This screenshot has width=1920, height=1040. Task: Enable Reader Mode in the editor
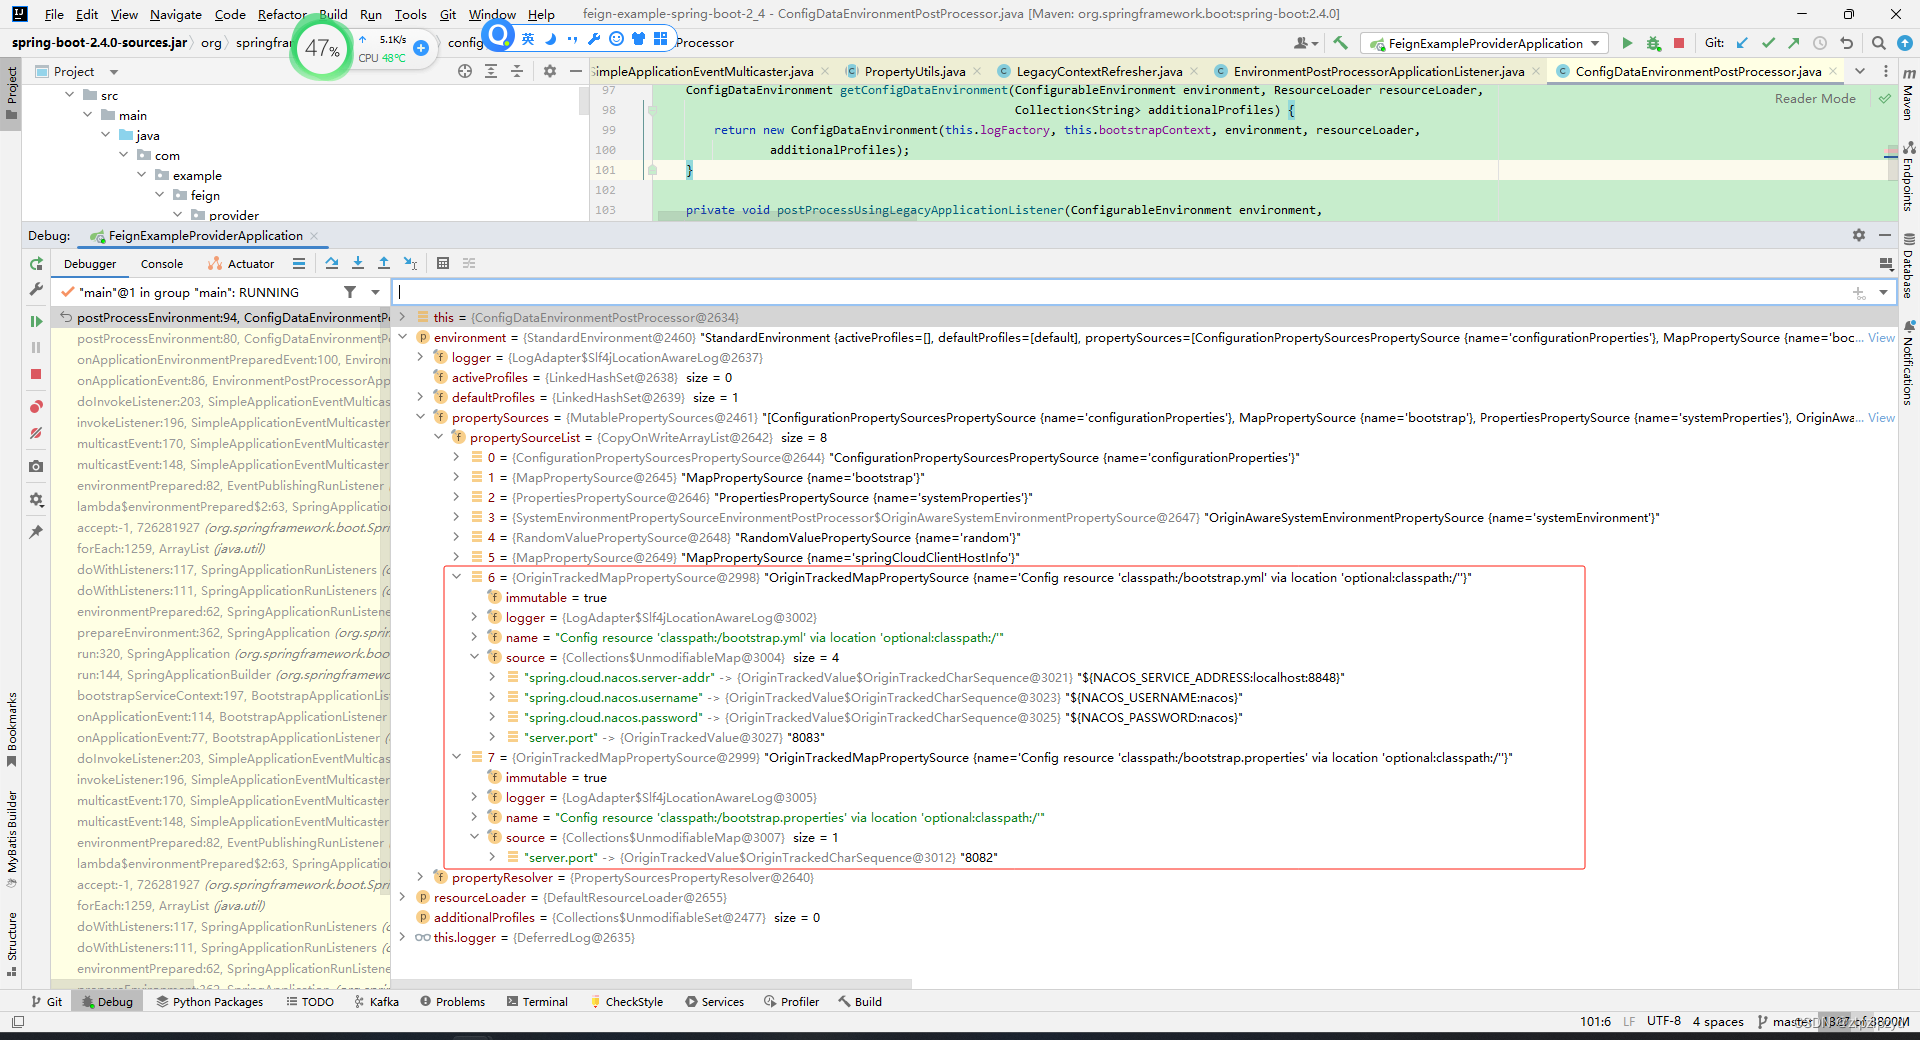coord(1816,98)
